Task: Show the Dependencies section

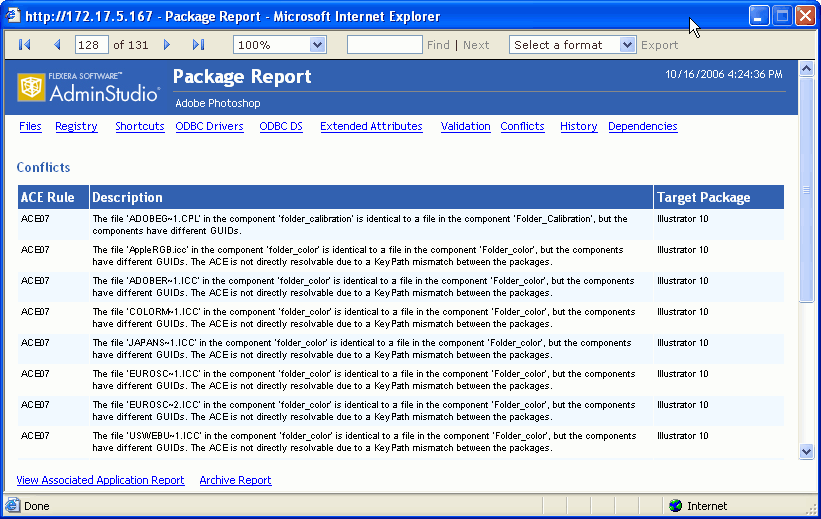Action: coord(642,127)
